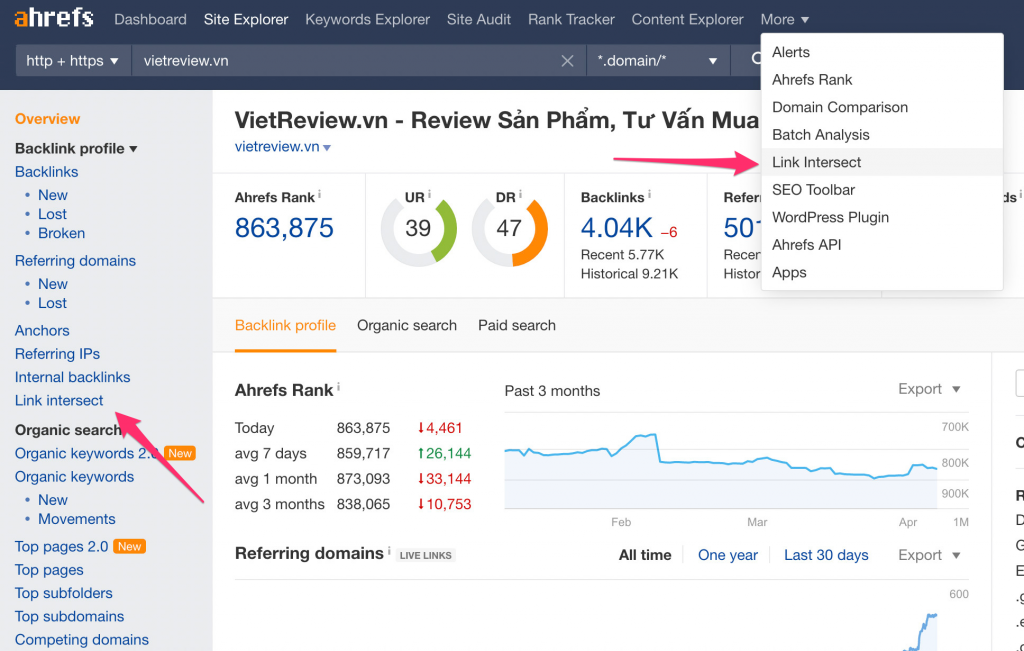Select Apps from the More menu
This screenshot has height=651, width=1024.
pos(882,272)
